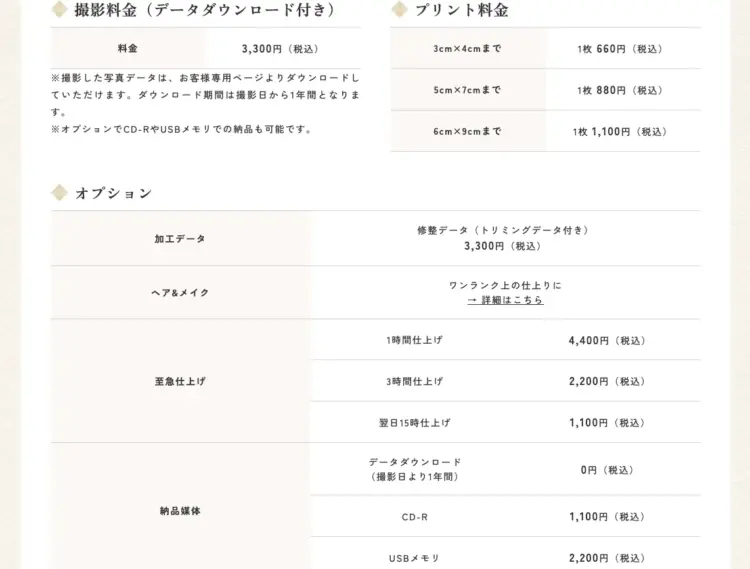Click the diamond icon beside 撮影料金 heading

(59, 10)
